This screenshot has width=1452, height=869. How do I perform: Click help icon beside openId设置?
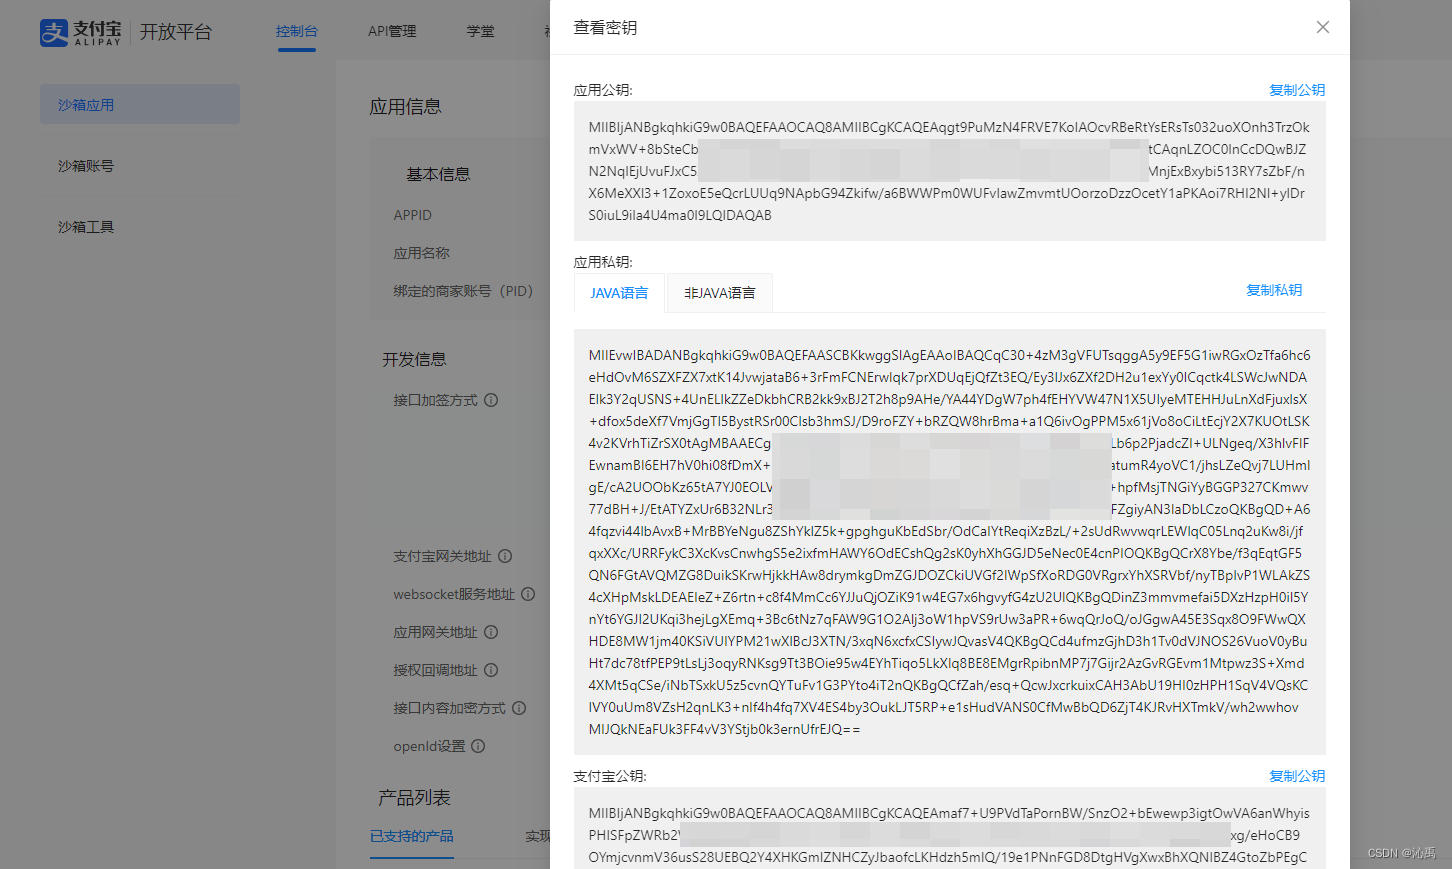[478, 746]
